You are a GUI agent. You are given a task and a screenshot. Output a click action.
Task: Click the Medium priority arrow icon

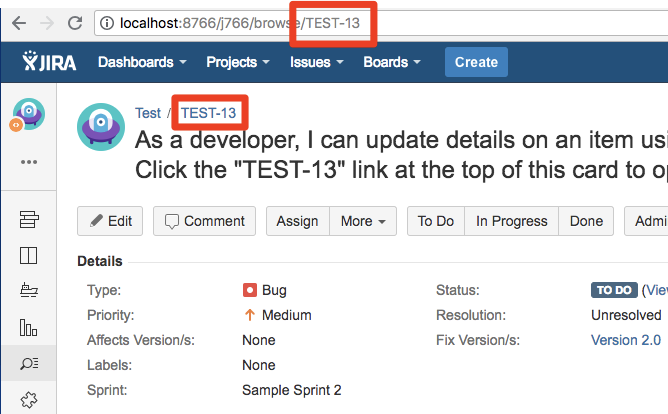[x=250, y=315]
